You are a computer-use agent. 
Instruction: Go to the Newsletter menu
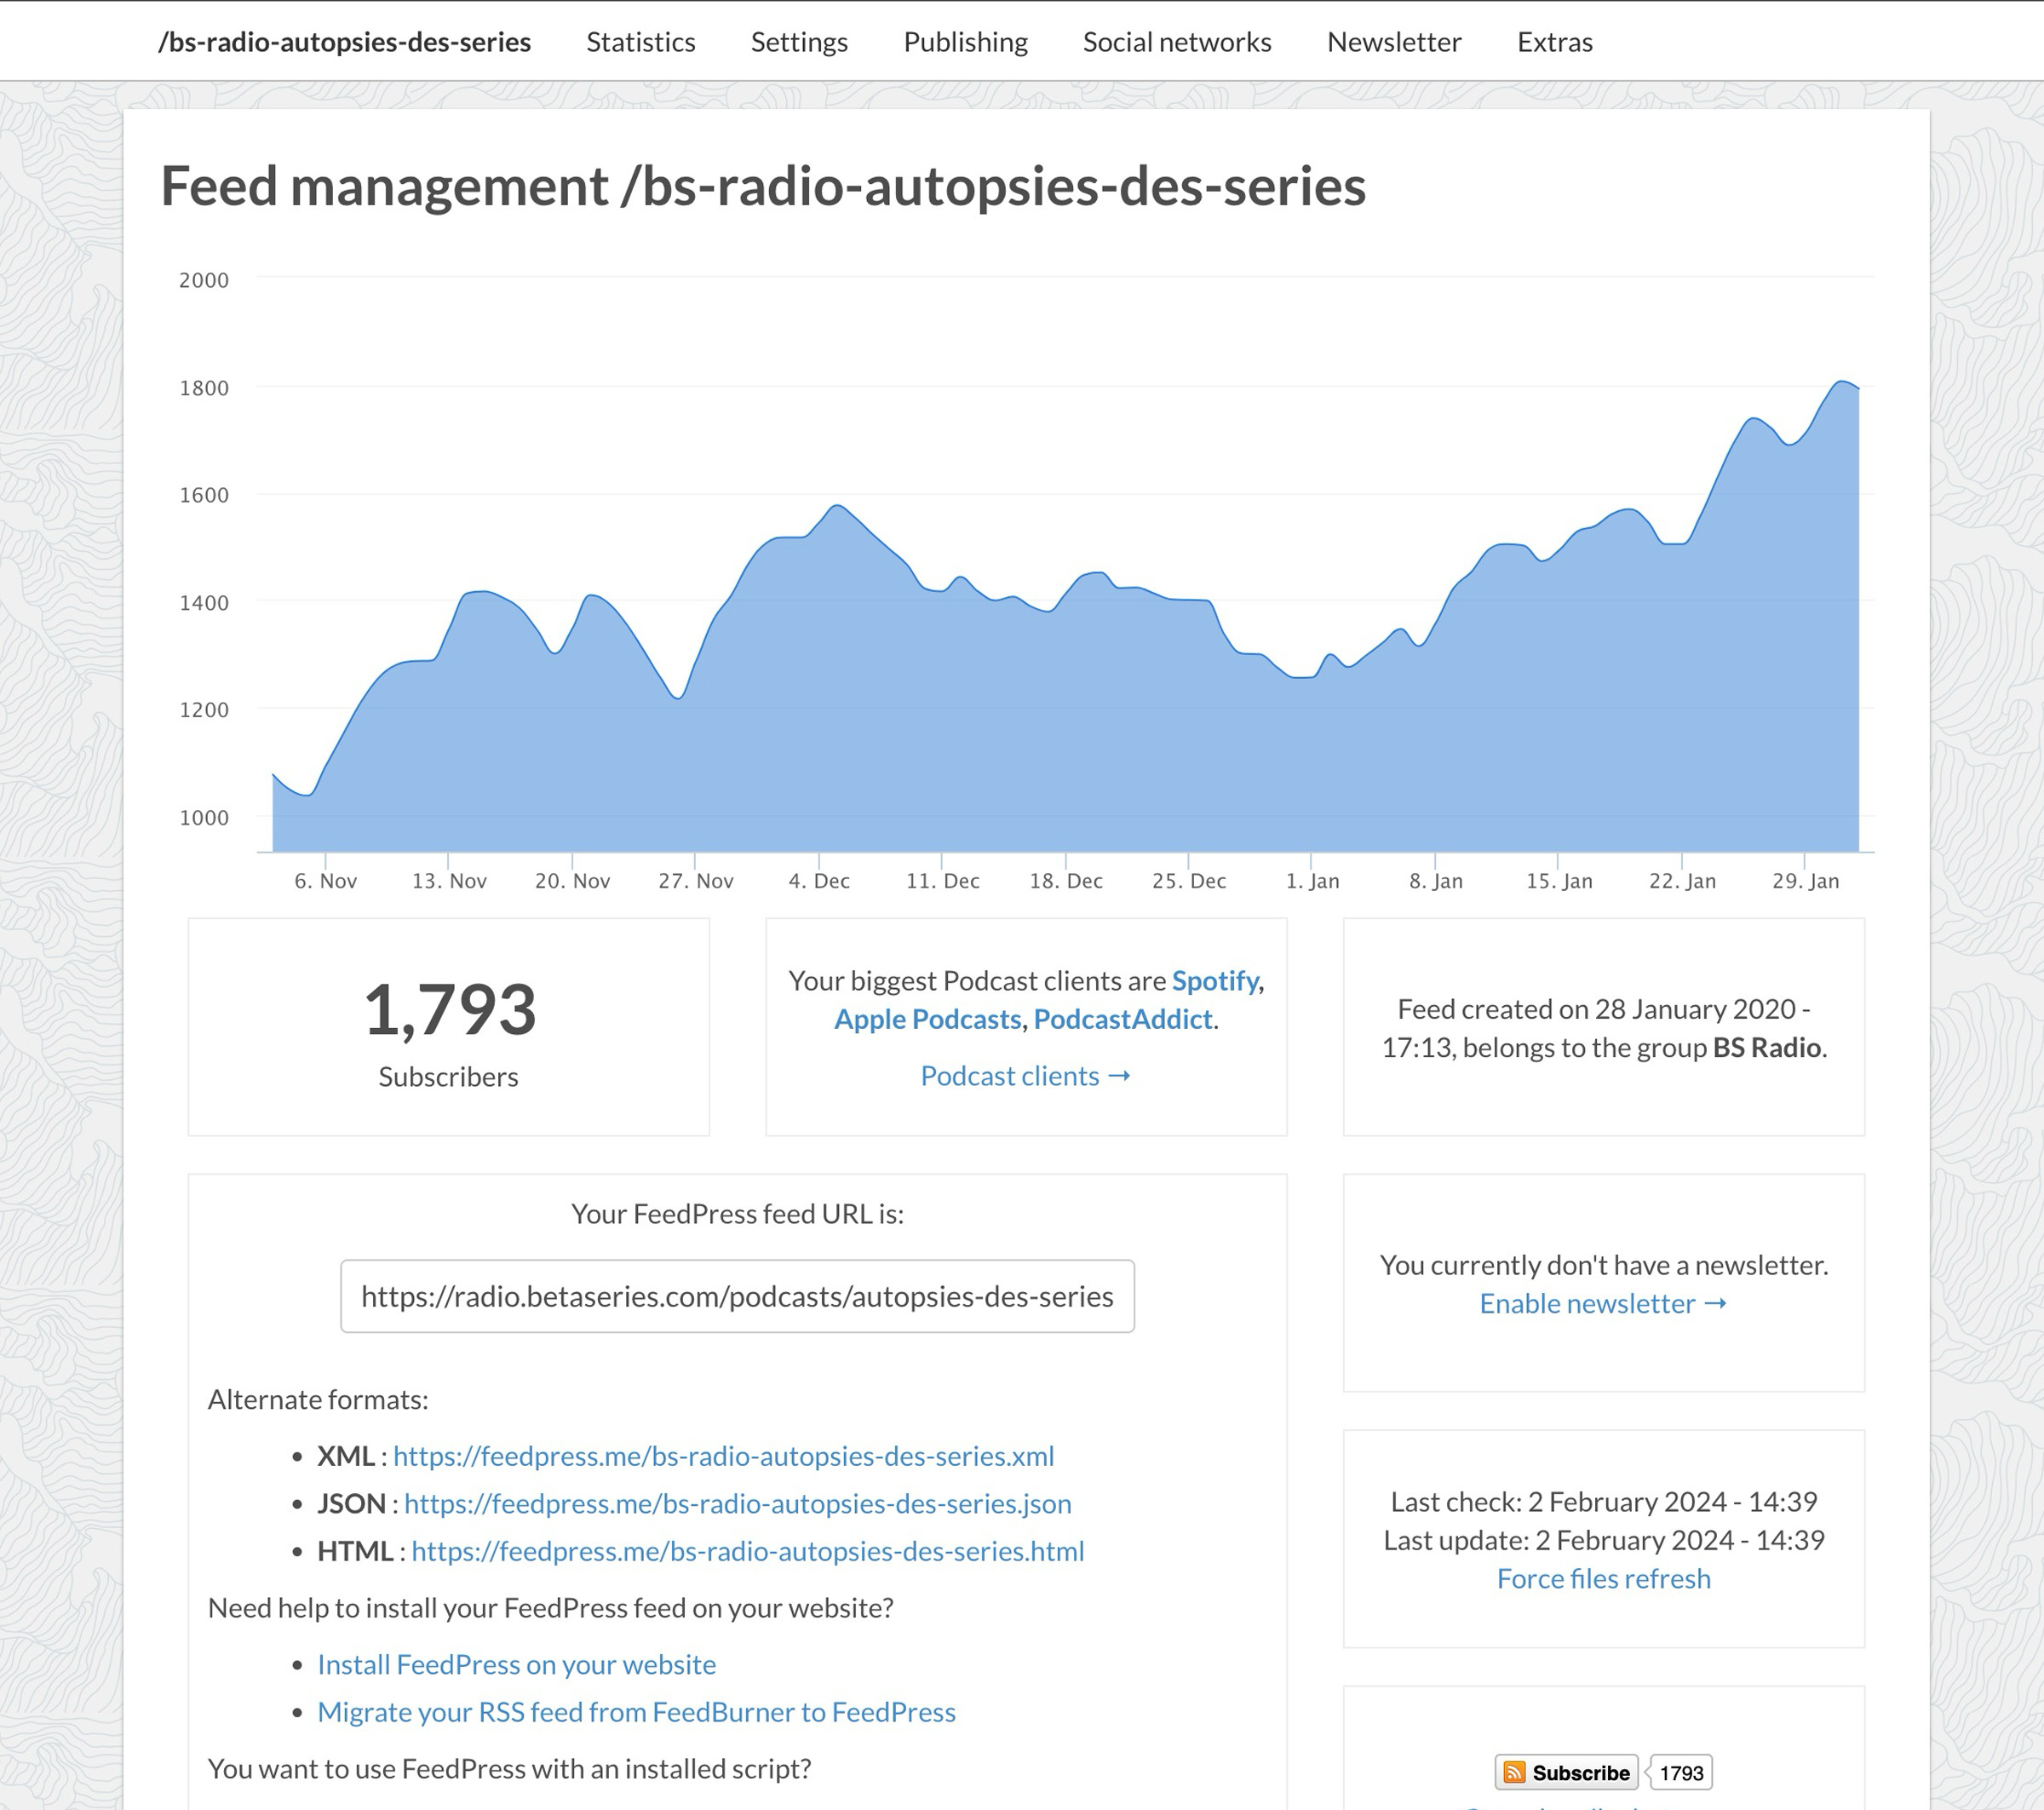(x=1393, y=42)
